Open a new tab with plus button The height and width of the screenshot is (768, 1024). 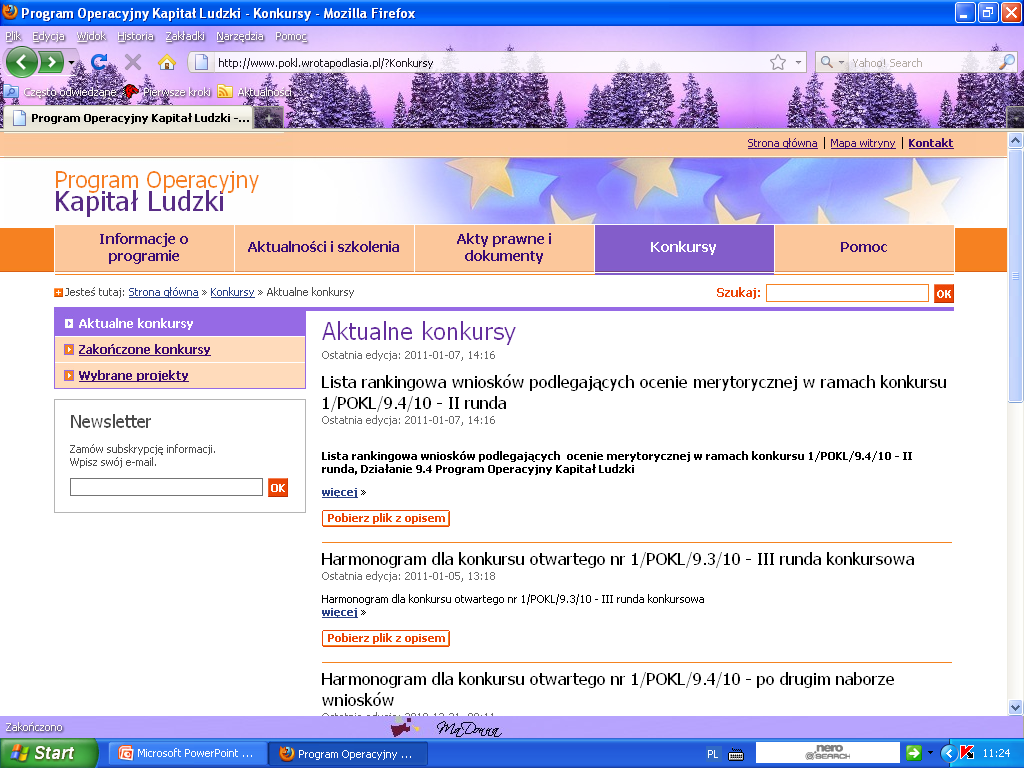[268, 118]
